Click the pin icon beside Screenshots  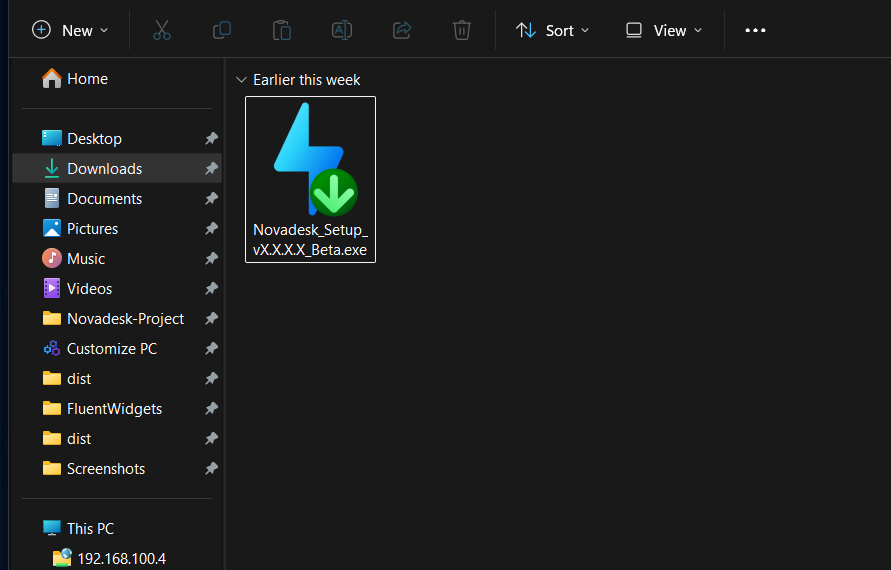(x=211, y=469)
